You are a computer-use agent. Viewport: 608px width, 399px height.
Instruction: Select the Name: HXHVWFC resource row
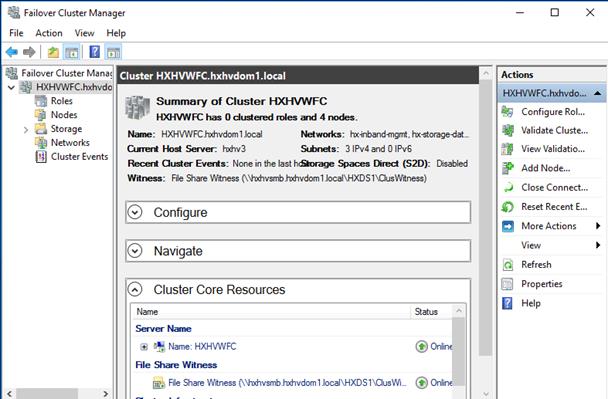point(293,347)
